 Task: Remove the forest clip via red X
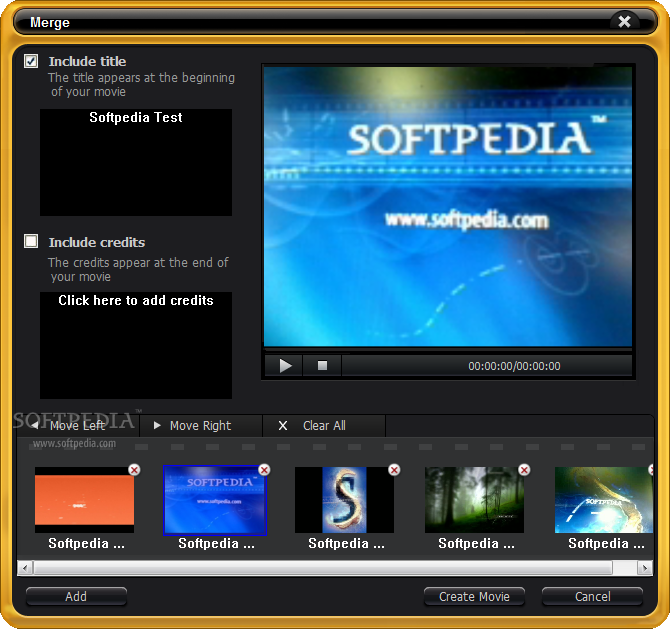point(524,470)
